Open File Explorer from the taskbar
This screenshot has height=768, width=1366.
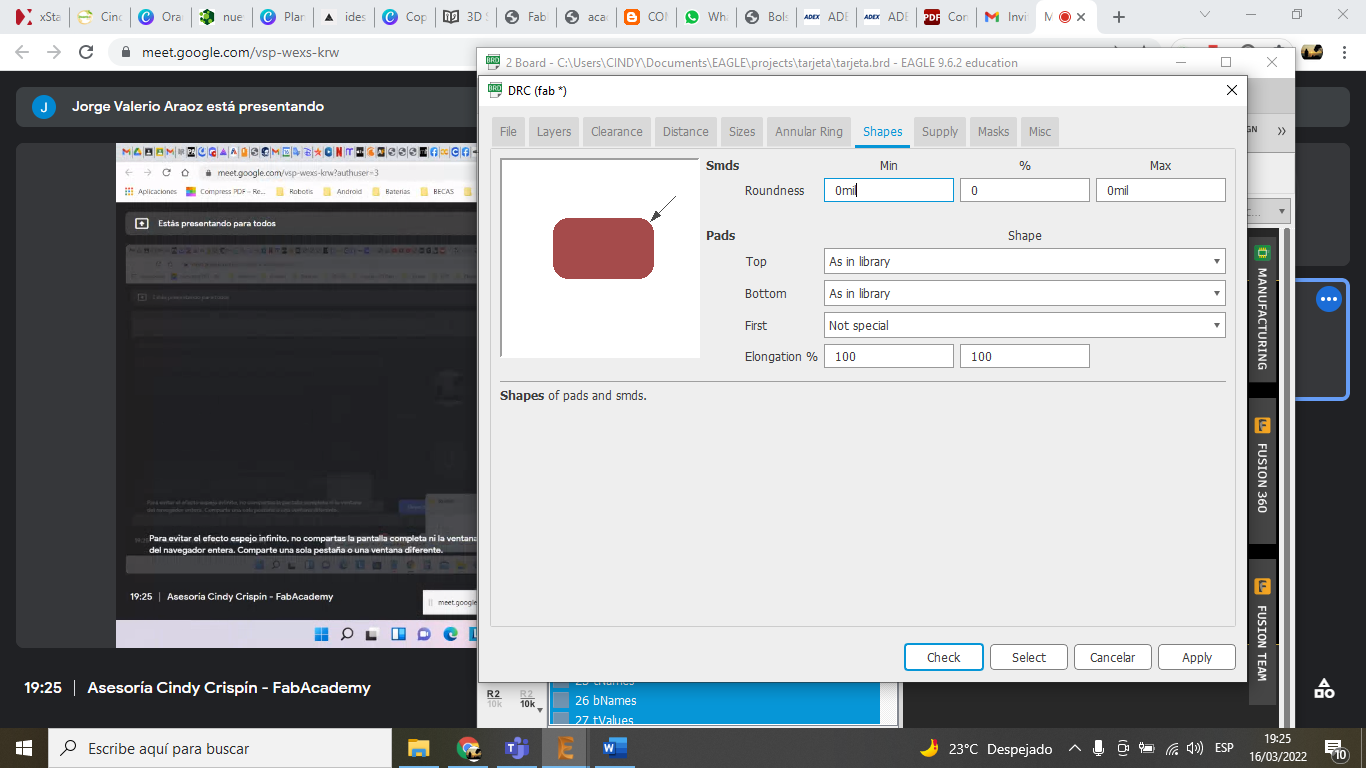[x=418, y=748]
